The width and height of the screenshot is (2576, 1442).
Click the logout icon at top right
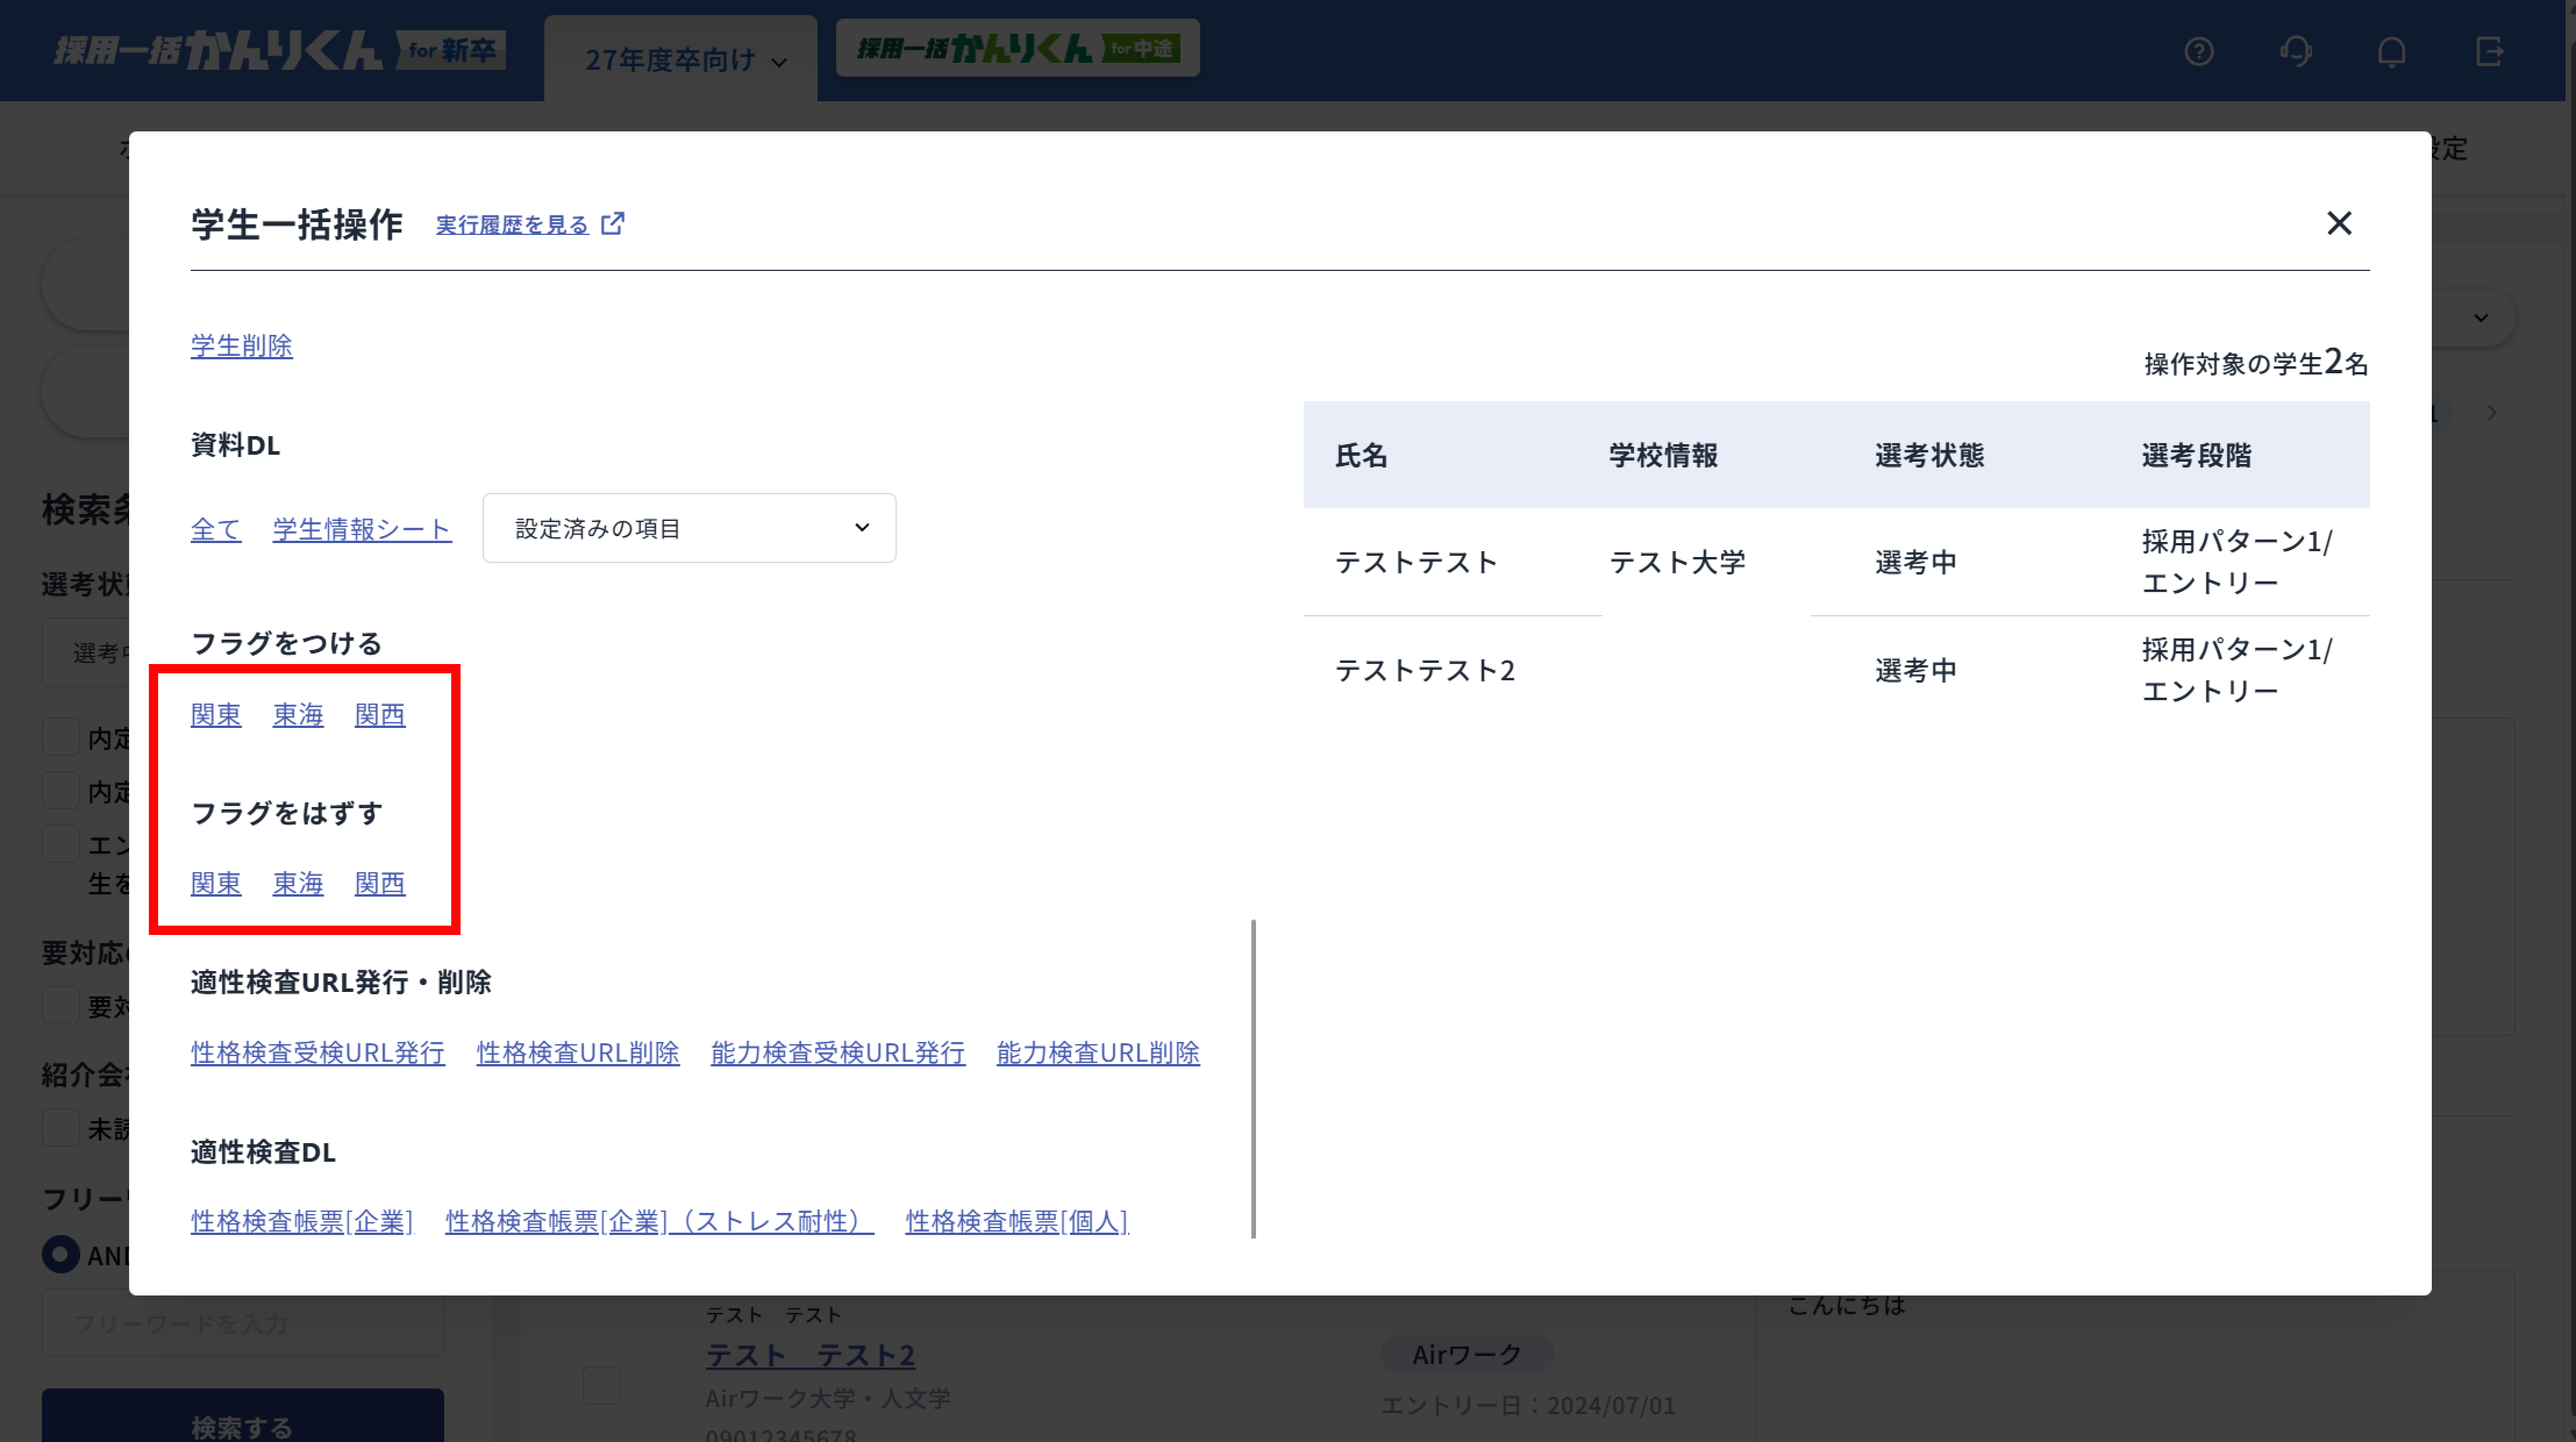2489,51
